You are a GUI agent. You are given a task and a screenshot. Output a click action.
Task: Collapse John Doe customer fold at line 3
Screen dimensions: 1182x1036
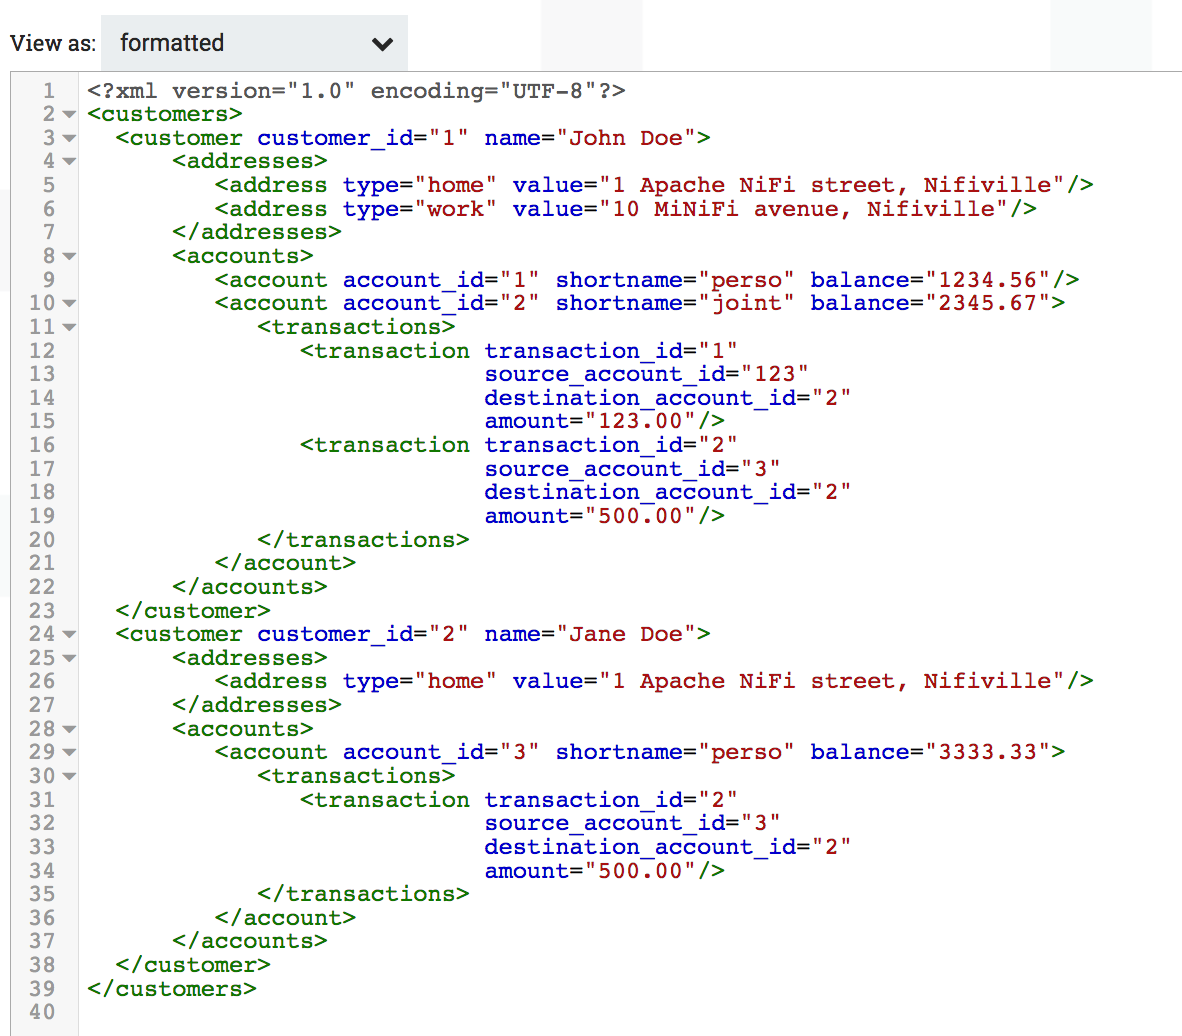pyautogui.click(x=69, y=139)
